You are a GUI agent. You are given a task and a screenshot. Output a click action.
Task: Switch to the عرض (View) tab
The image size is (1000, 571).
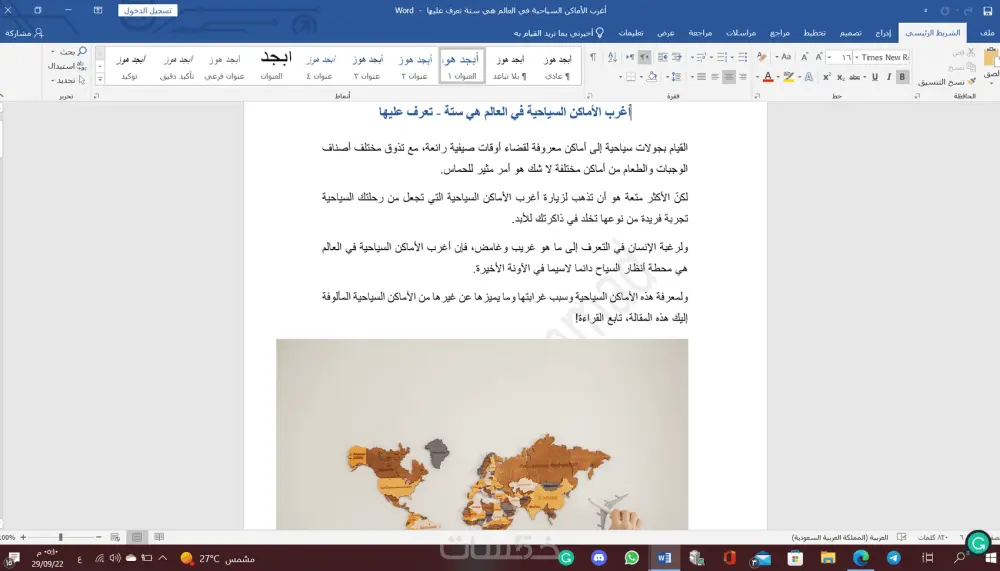pos(666,33)
